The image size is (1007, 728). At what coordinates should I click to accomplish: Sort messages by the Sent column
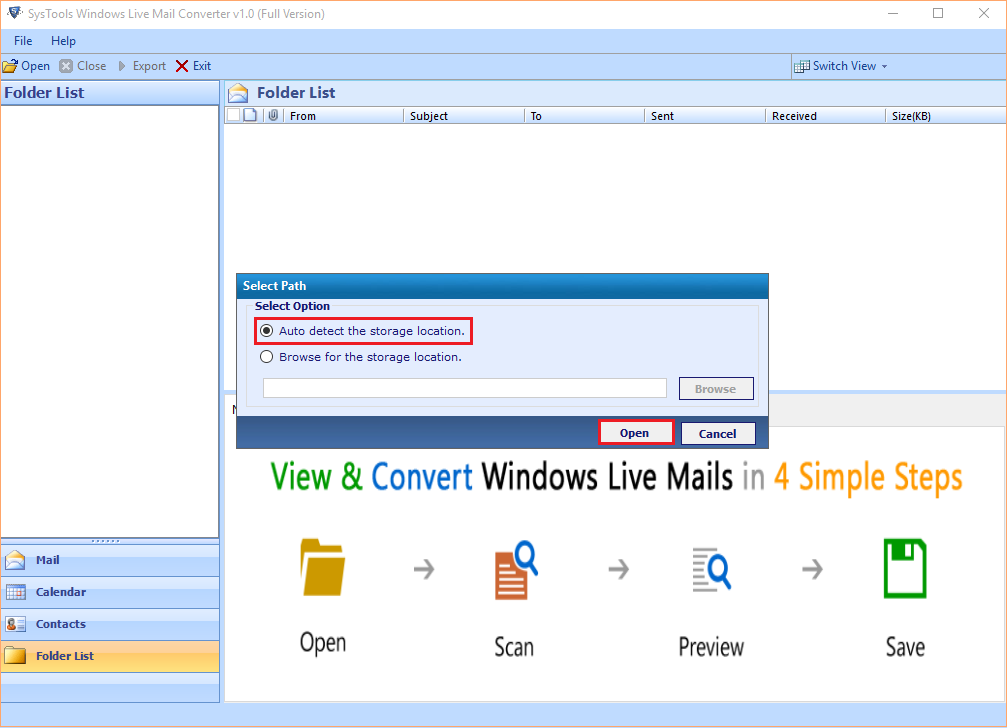pos(705,116)
